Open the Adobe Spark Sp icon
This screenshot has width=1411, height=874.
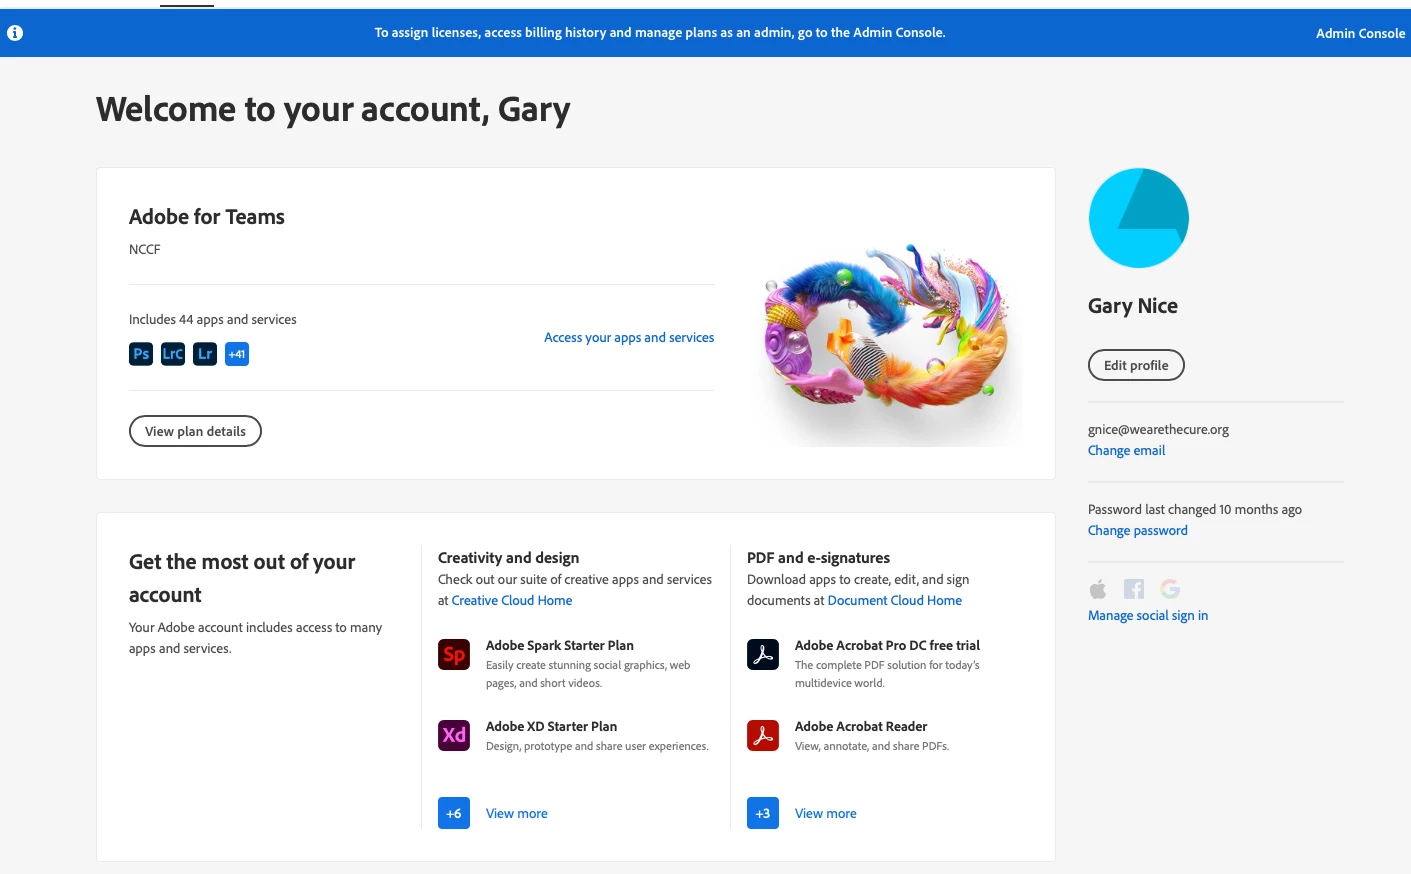tap(454, 654)
